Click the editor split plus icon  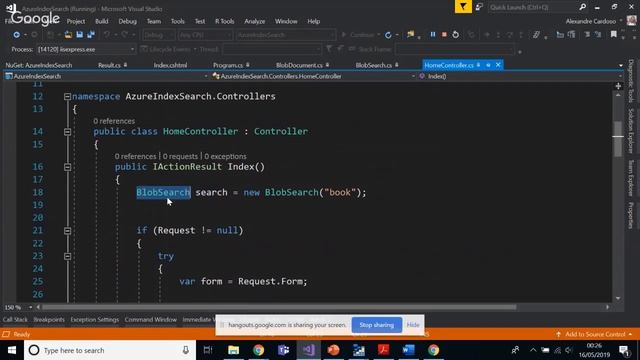[x=618, y=86]
